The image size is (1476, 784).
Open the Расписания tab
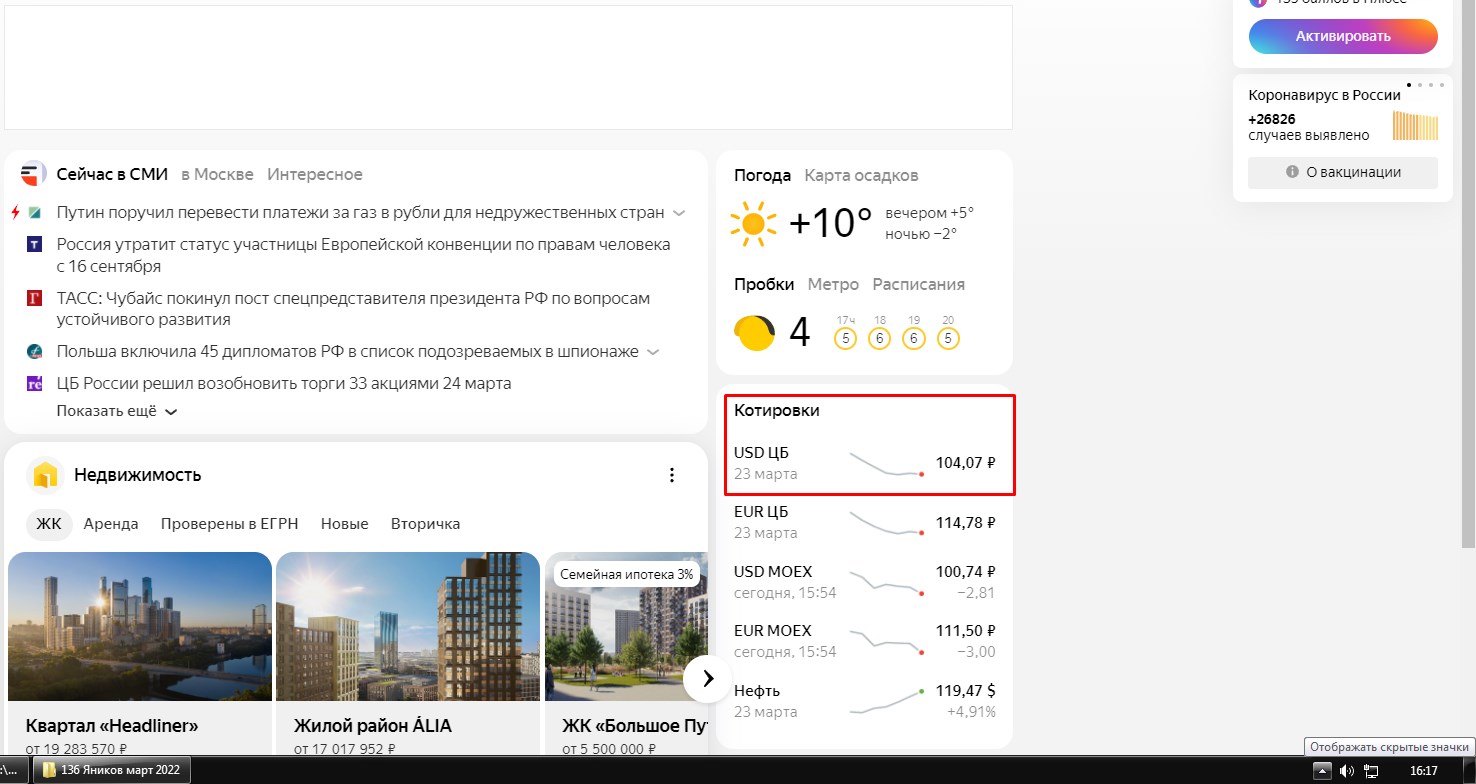point(919,284)
